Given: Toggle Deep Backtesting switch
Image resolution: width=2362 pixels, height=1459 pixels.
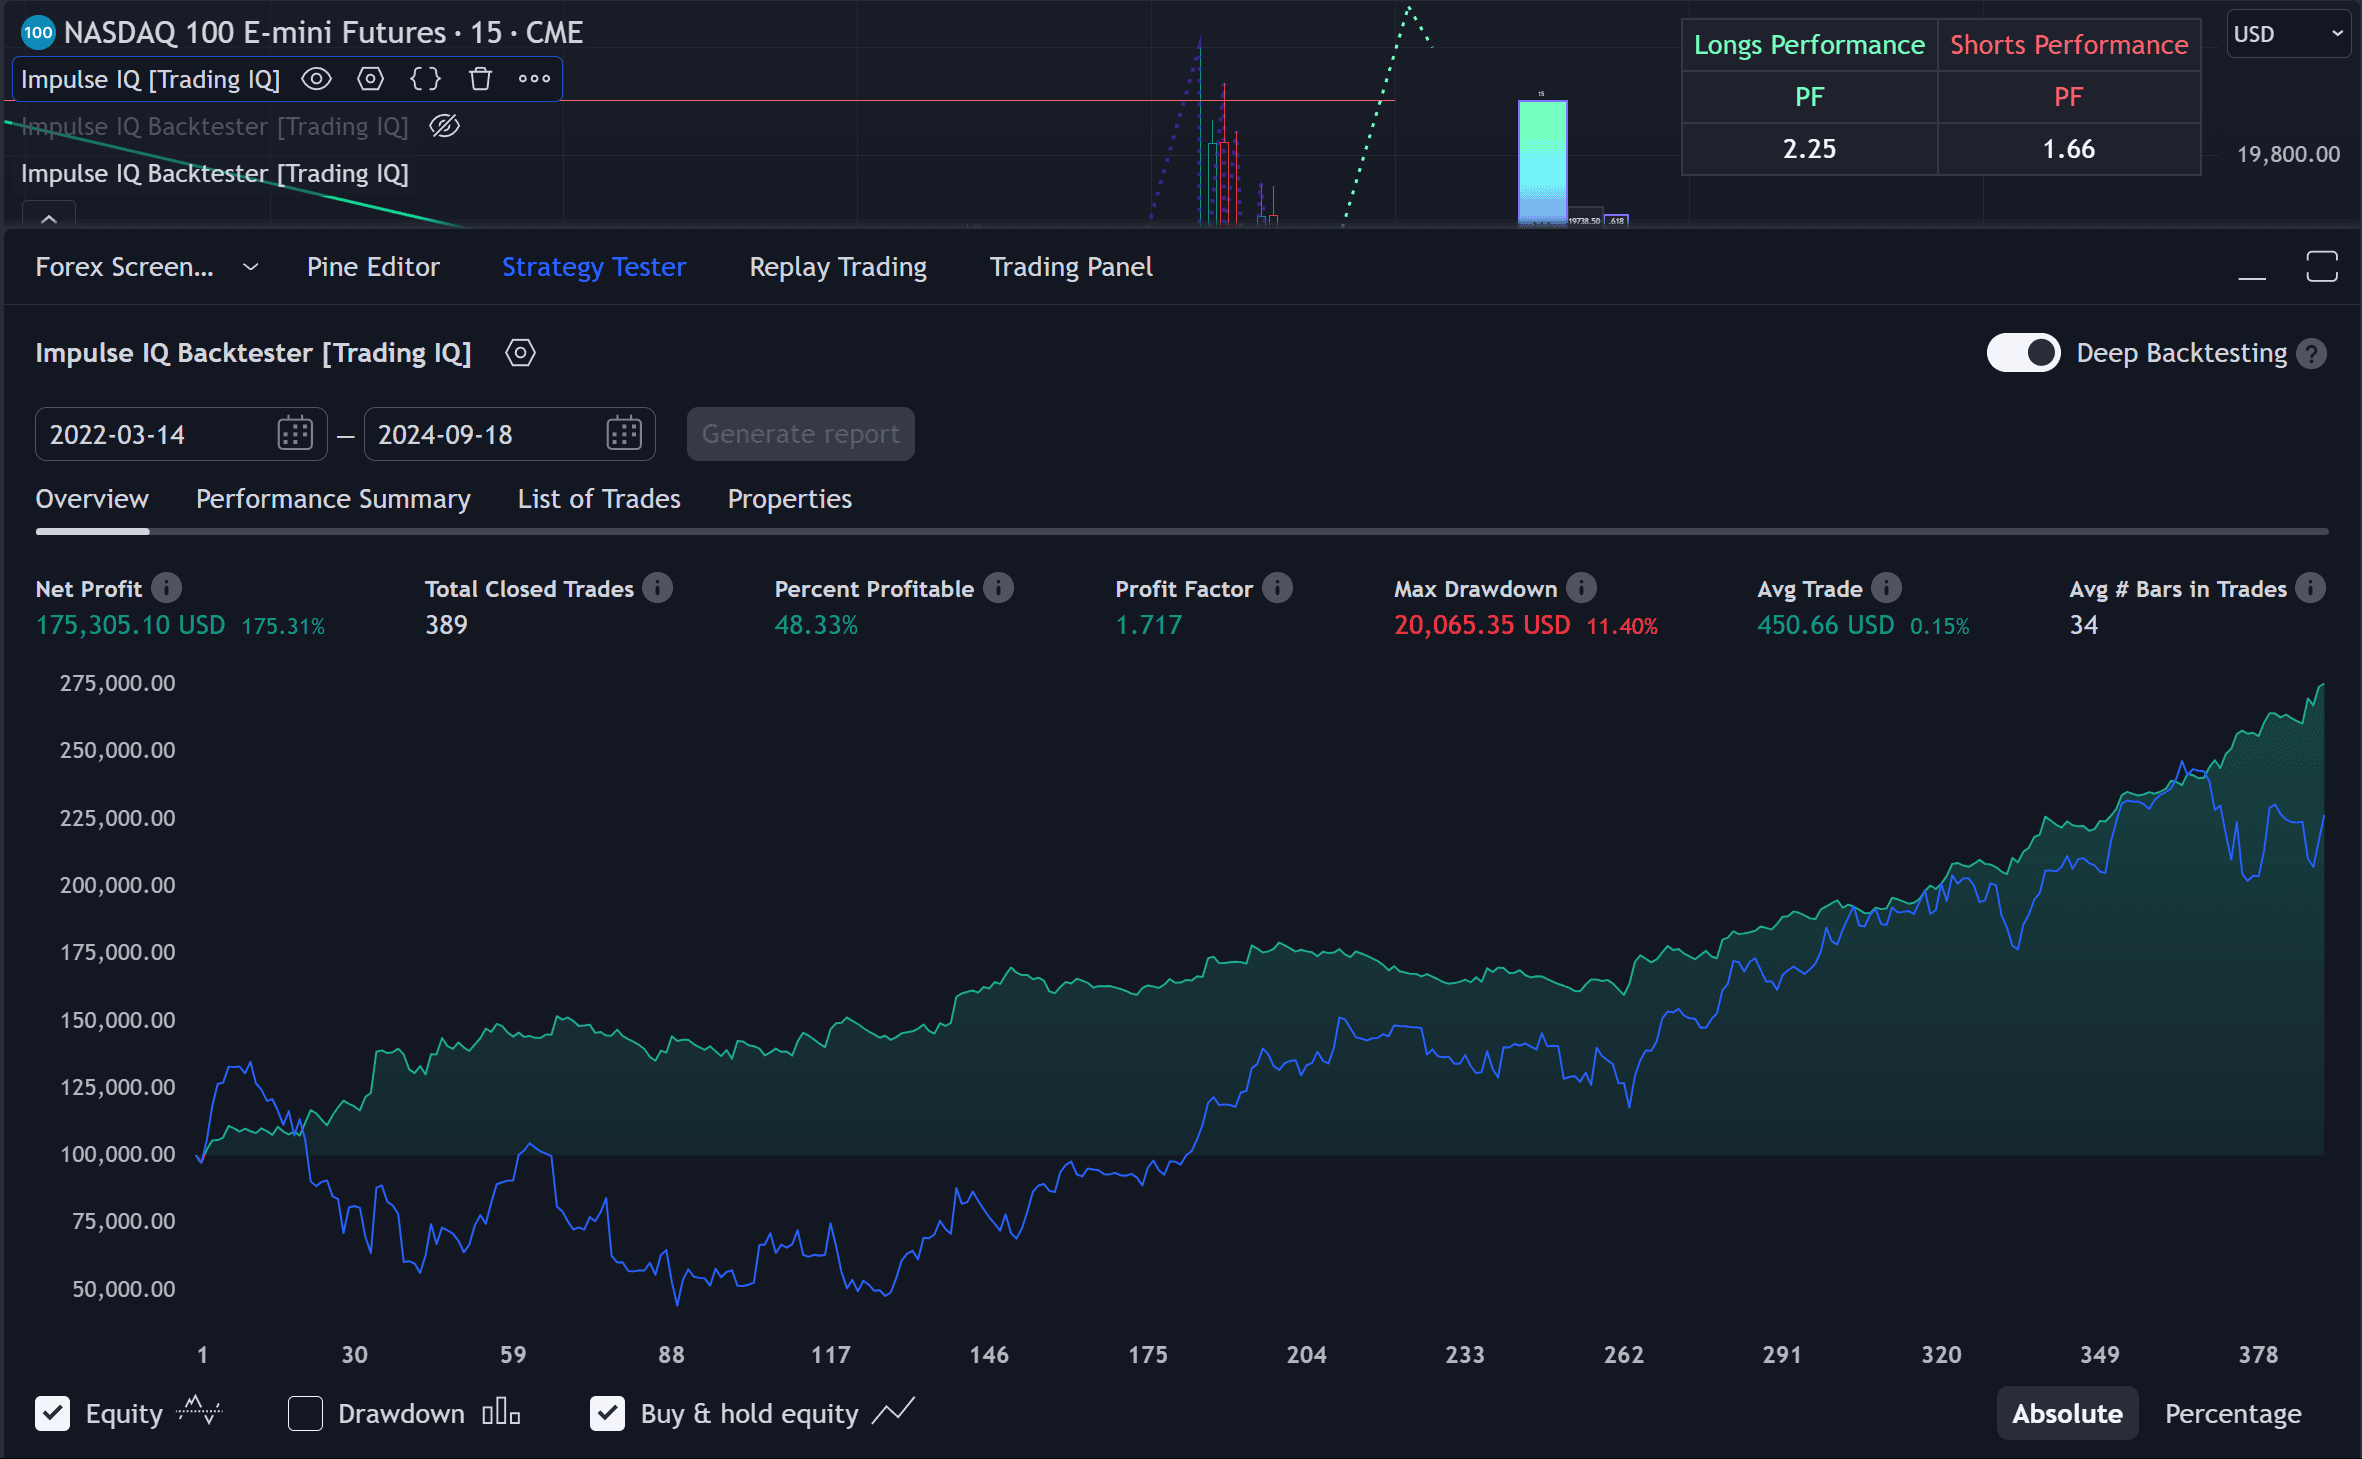Looking at the screenshot, I should tap(2023, 353).
